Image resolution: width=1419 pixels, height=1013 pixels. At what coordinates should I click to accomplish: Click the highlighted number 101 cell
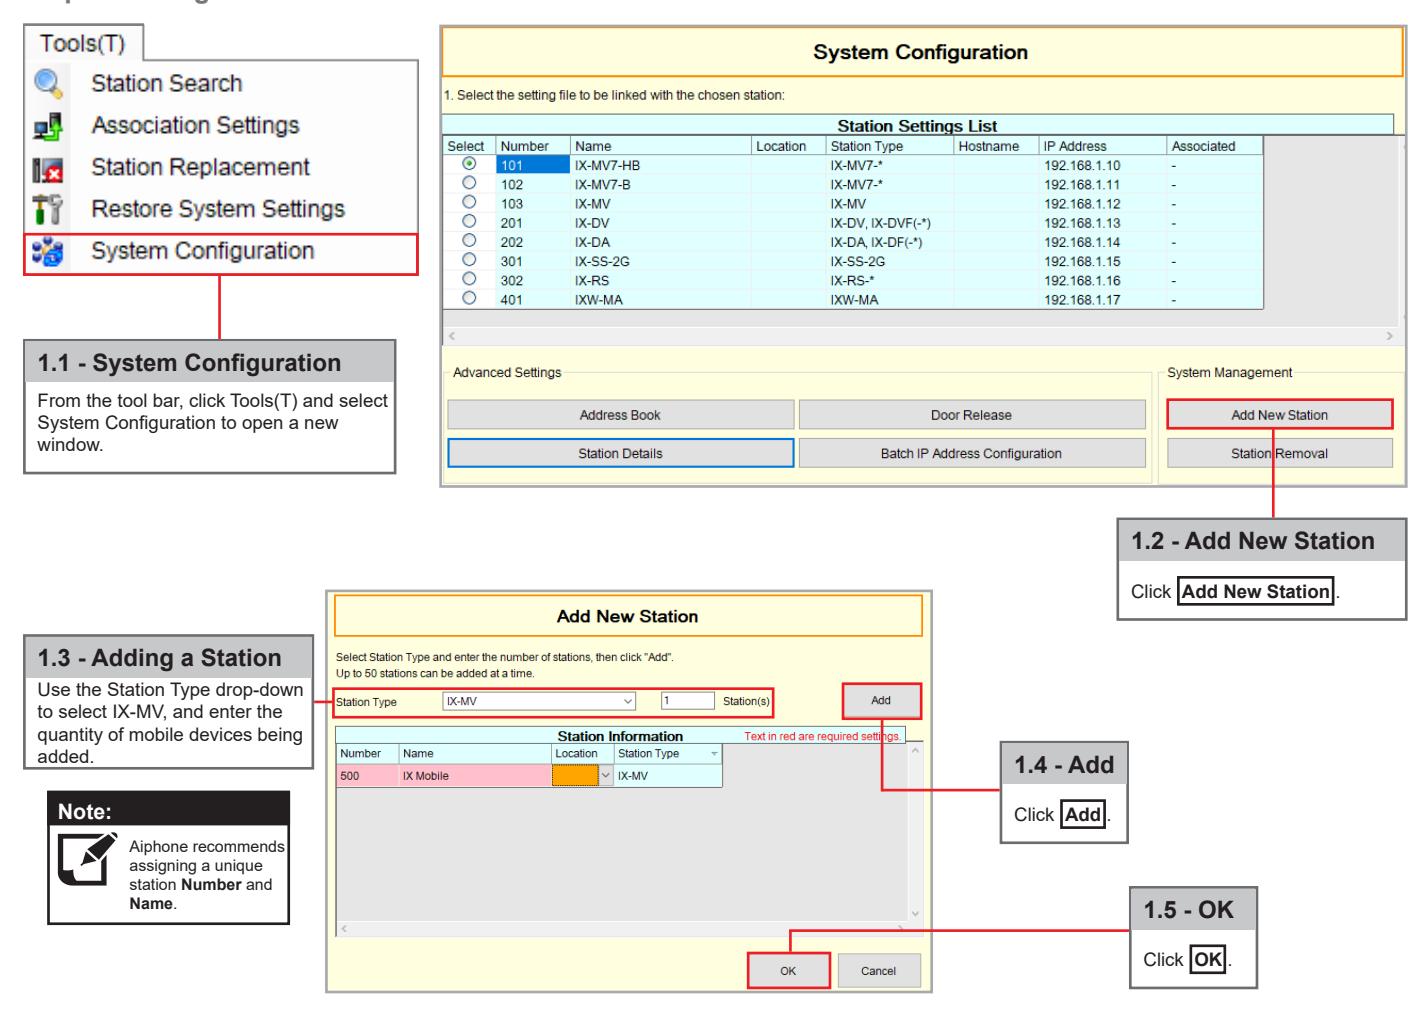pos(533,165)
